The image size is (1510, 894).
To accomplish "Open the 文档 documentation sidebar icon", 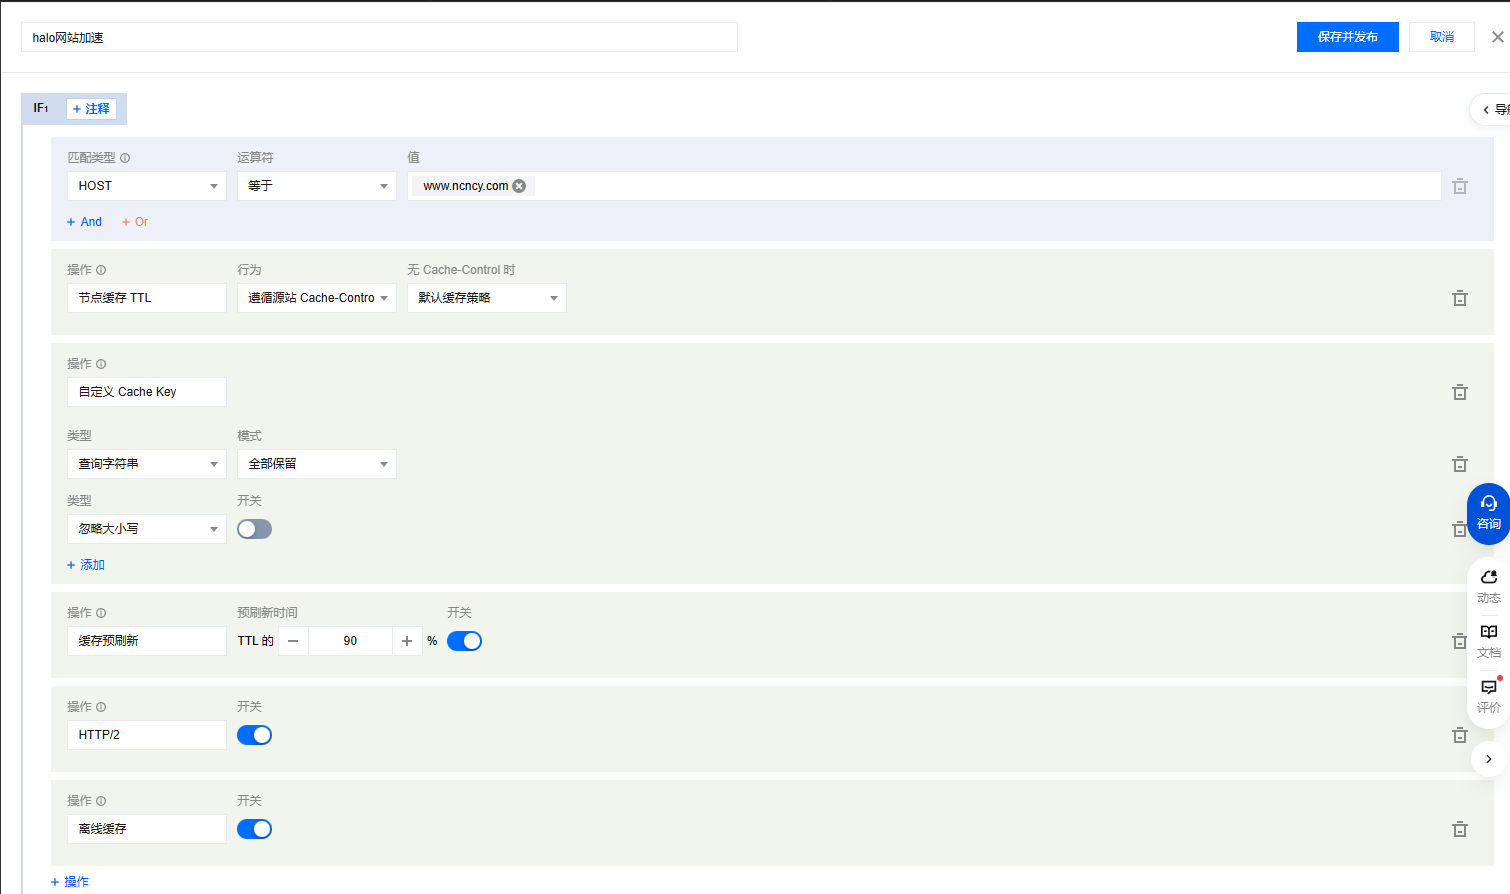I will coord(1488,640).
